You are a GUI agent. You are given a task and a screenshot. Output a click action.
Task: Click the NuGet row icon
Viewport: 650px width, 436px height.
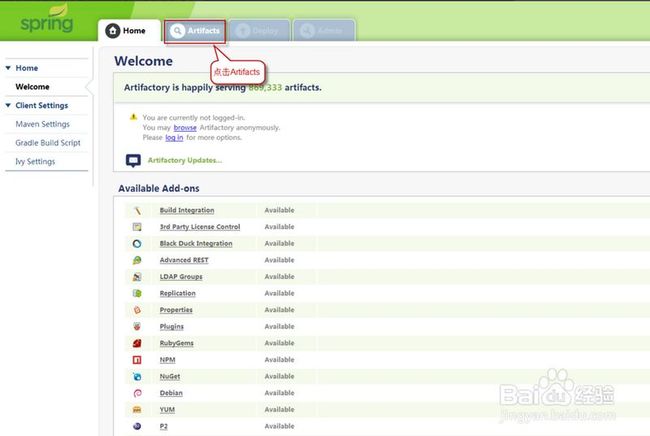(137, 376)
